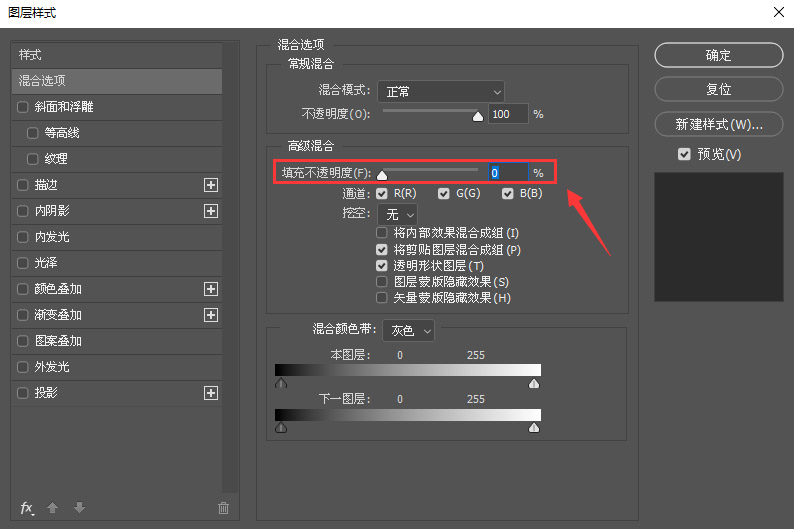Image resolution: width=794 pixels, height=529 pixels.
Task: Click the 填充不透明度 slider handle
Action: click(x=382, y=176)
